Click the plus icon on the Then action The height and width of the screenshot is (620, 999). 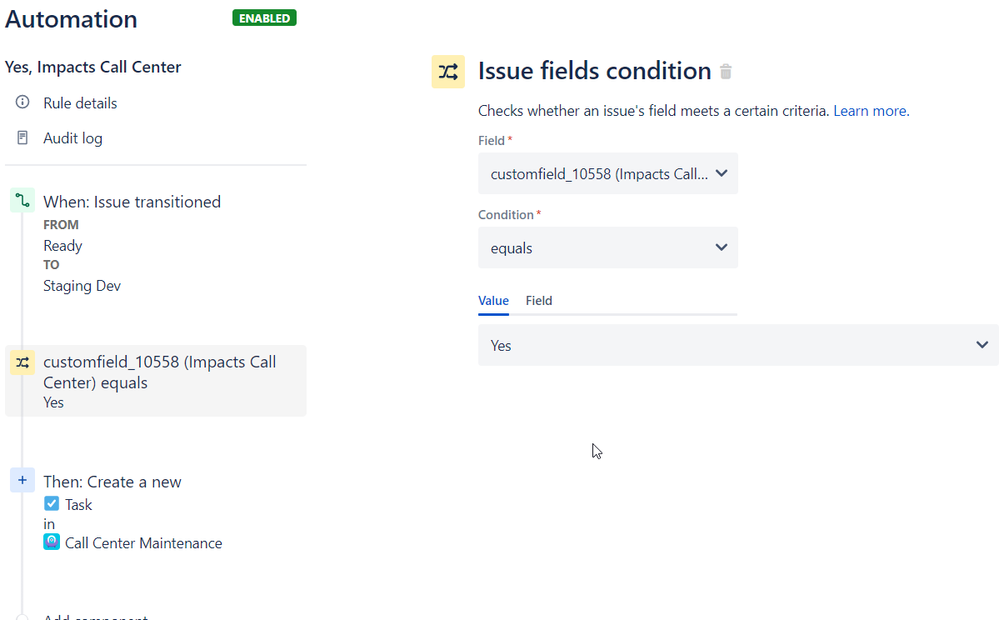tap(22, 480)
